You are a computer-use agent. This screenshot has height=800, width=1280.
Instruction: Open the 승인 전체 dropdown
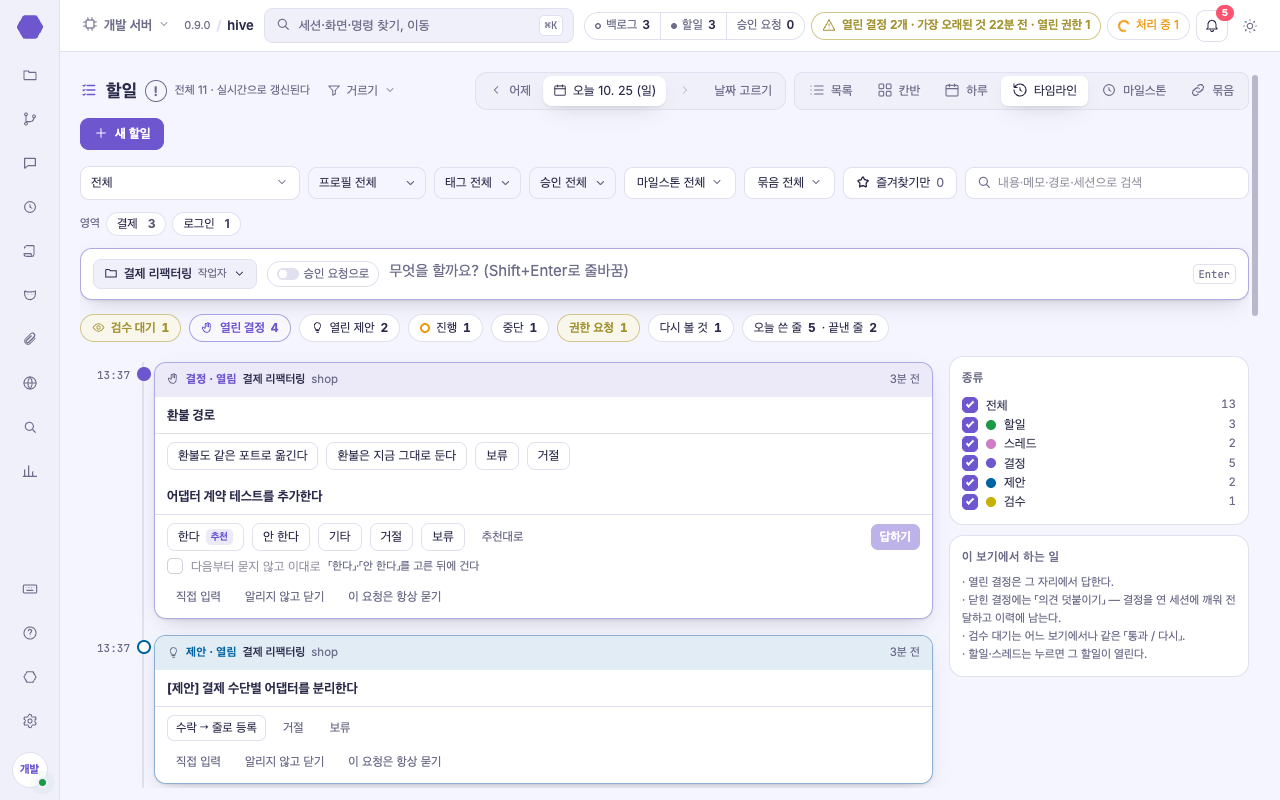tap(572, 183)
